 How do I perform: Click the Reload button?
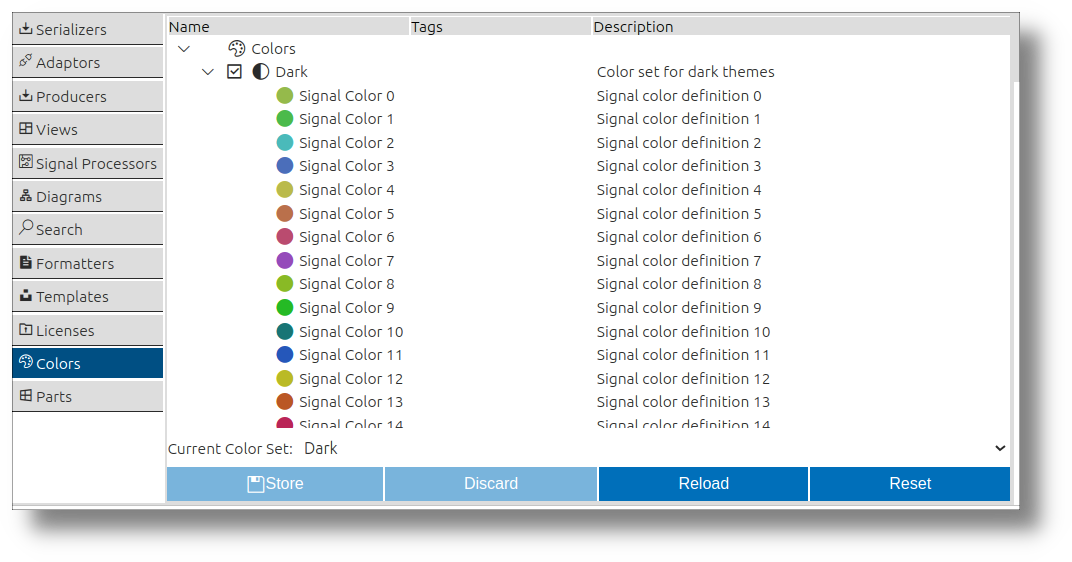[704, 484]
